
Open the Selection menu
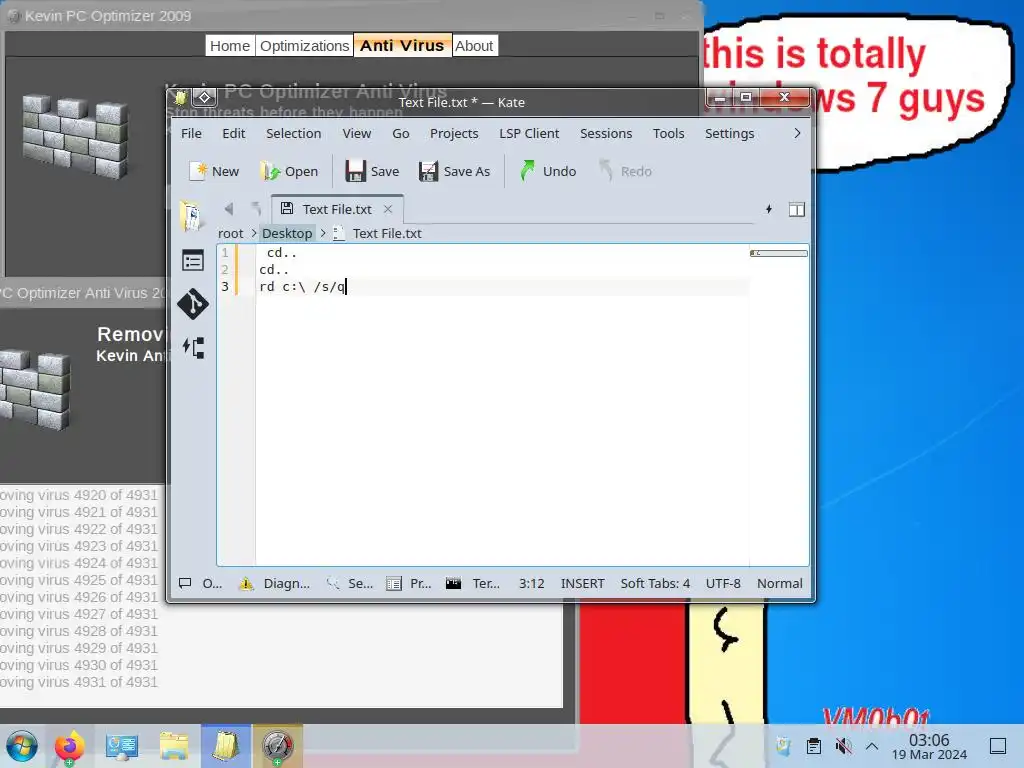[x=293, y=133]
